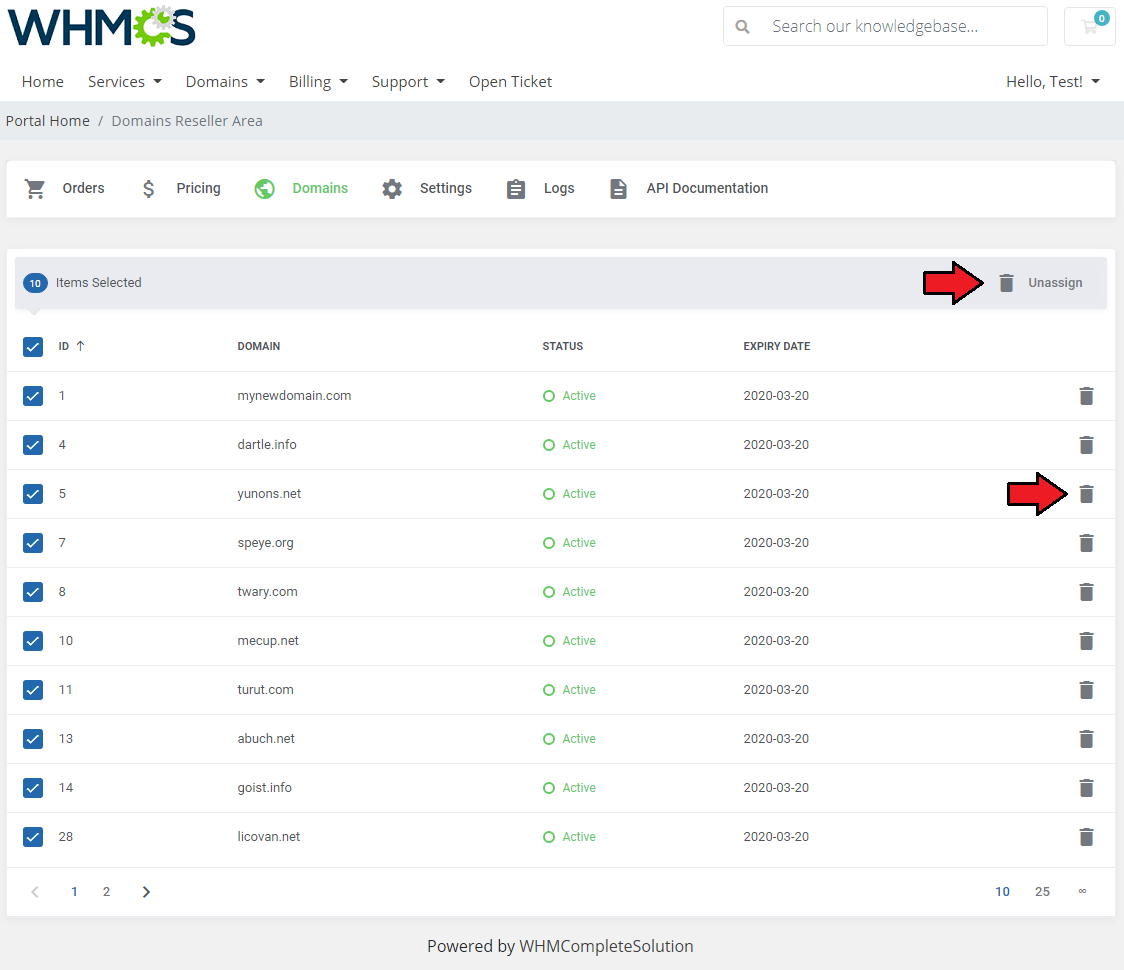1124x970 pixels.
Task: Click Portal Home breadcrumb link
Action: (48, 121)
